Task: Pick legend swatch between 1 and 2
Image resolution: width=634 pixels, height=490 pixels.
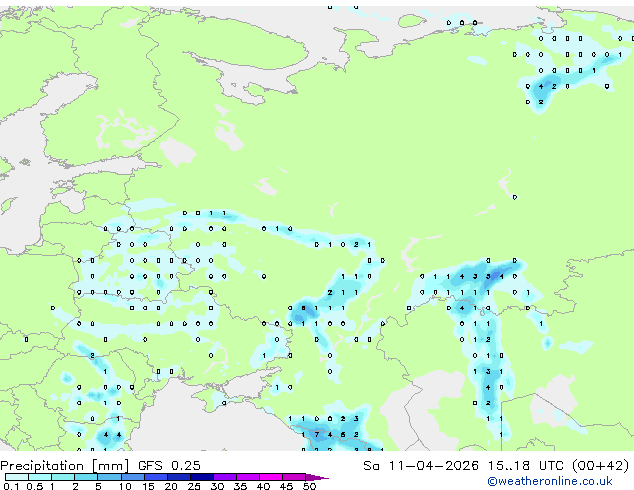Action: (63, 477)
